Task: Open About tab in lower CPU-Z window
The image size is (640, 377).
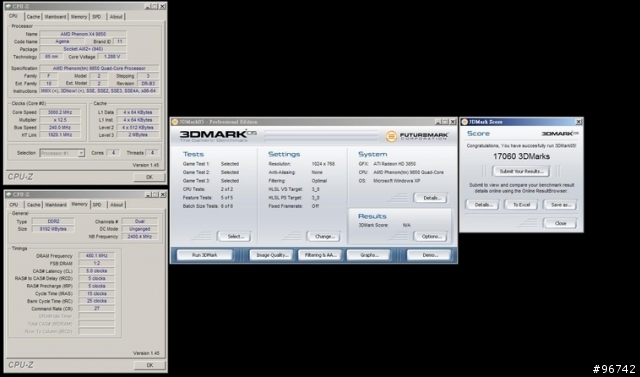Action: point(116,205)
